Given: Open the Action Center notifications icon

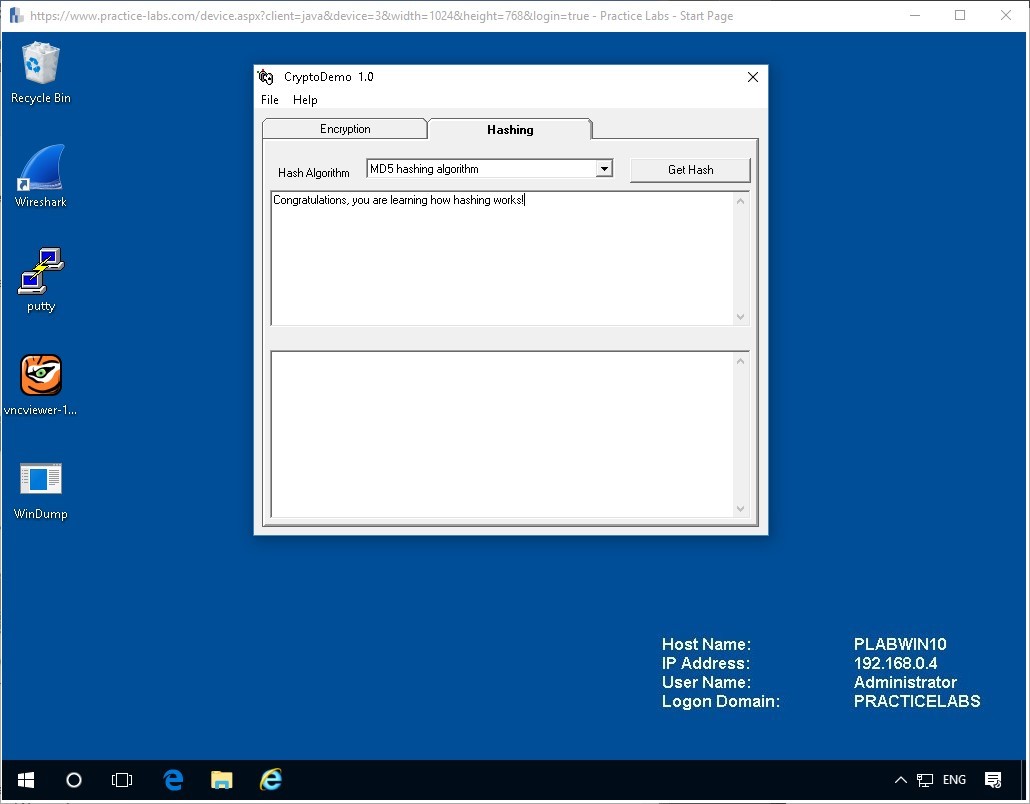Looking at the screenshot, I should (993, 780).
